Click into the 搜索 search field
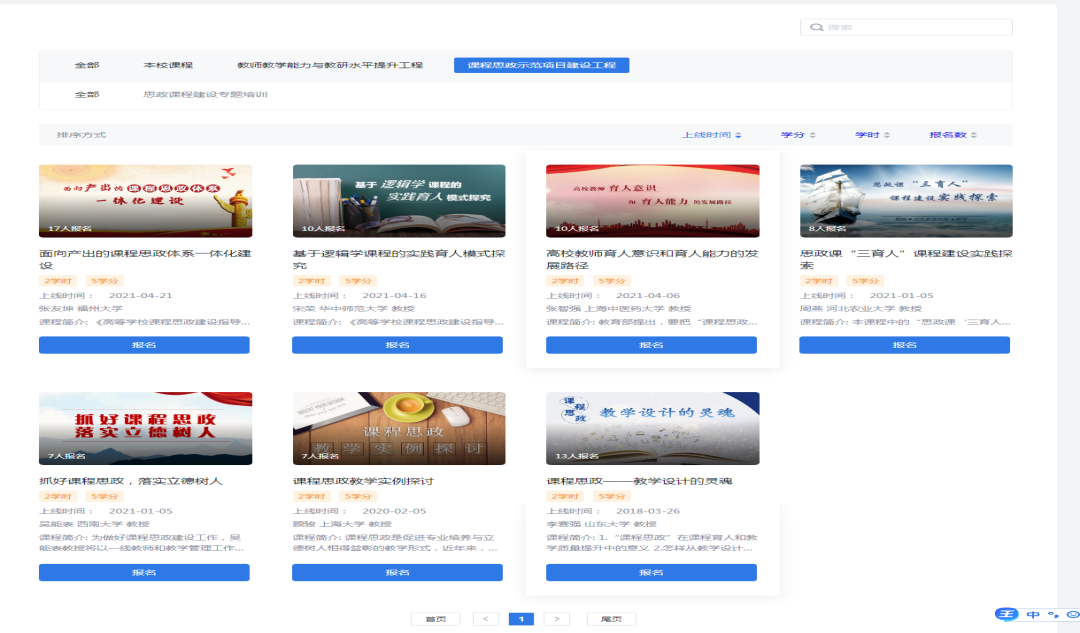The width and height of the screenshot is (1080, 633). pyautogui.click(x=915, y=27)
